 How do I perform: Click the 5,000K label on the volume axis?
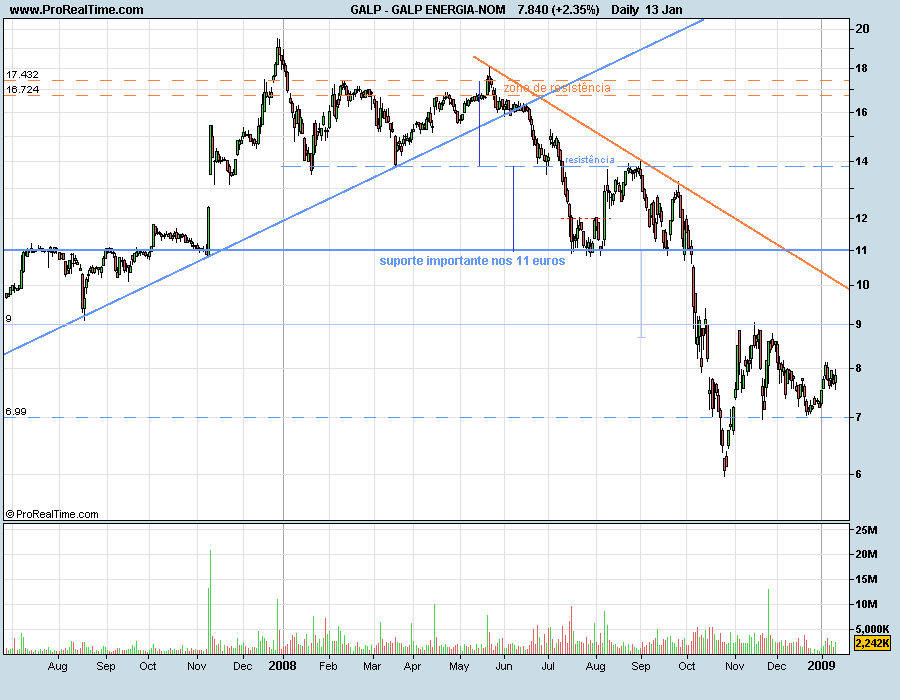tap(872, 629)
